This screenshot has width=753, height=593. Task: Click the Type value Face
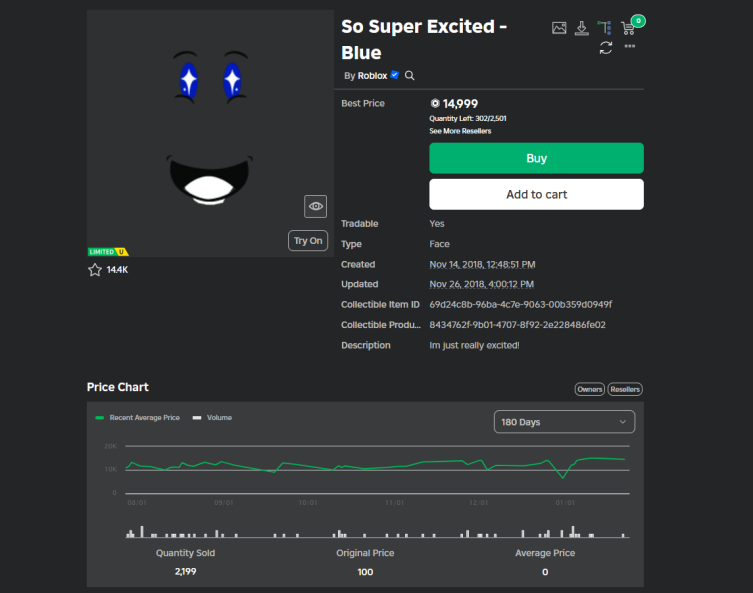click(439, 244)
